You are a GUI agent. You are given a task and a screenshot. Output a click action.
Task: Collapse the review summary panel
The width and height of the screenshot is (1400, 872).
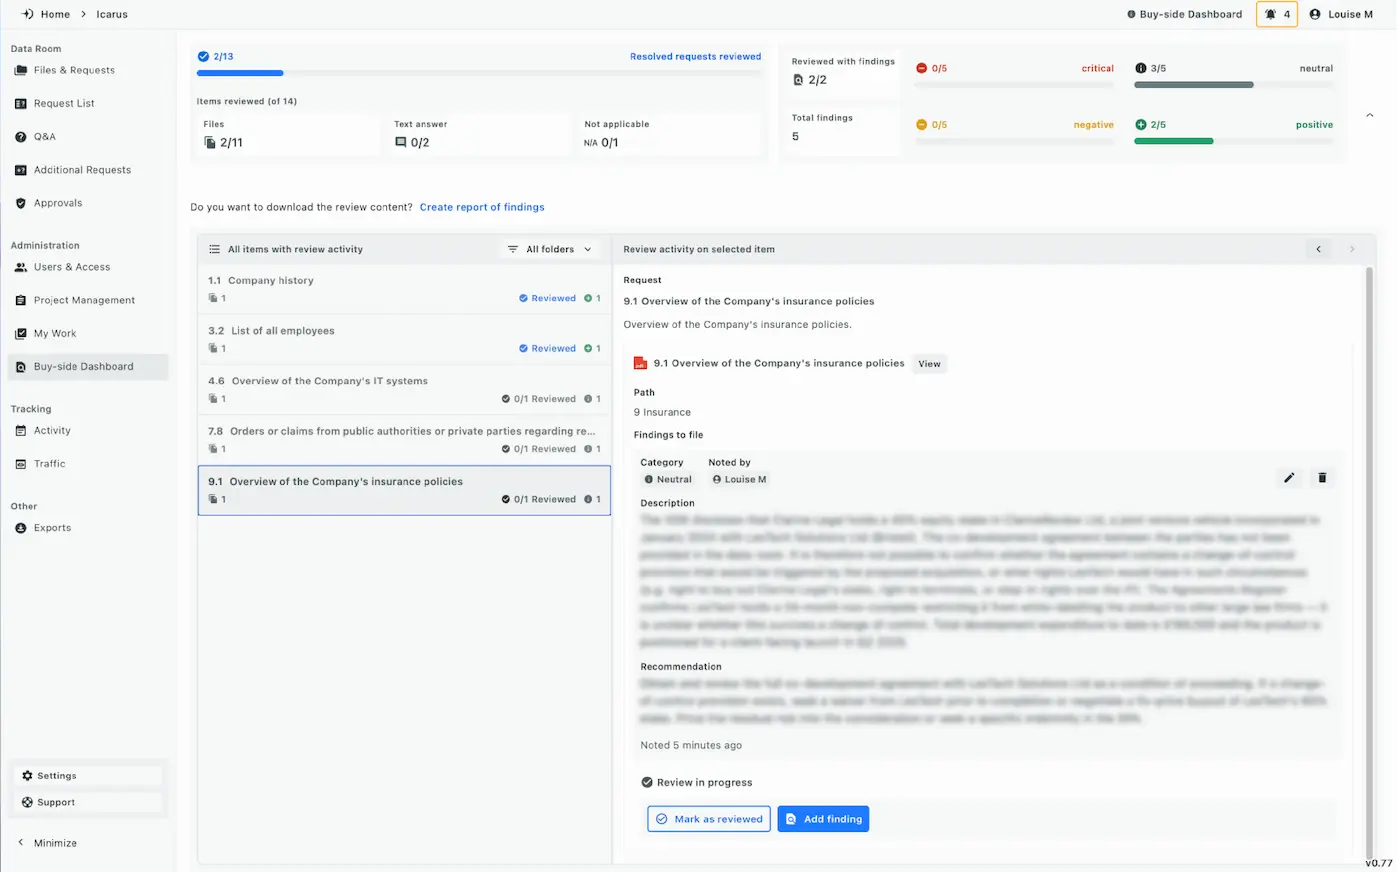[x=1370, y=115]
